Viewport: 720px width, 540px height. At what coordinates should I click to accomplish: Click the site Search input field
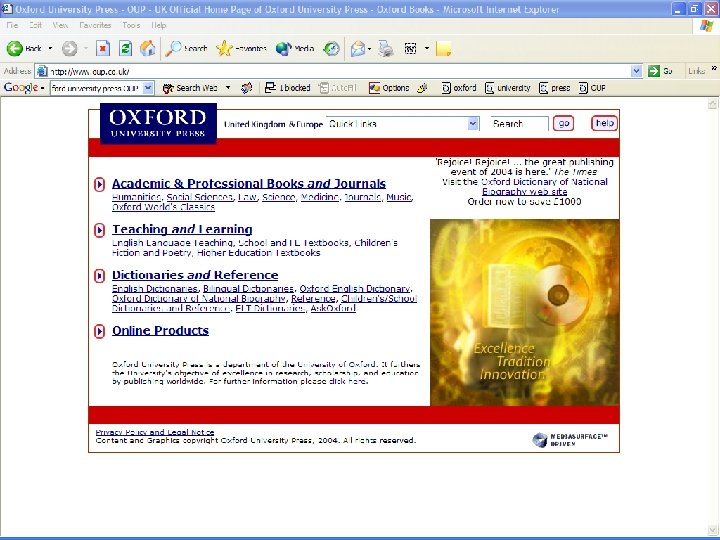coord(519,124)
